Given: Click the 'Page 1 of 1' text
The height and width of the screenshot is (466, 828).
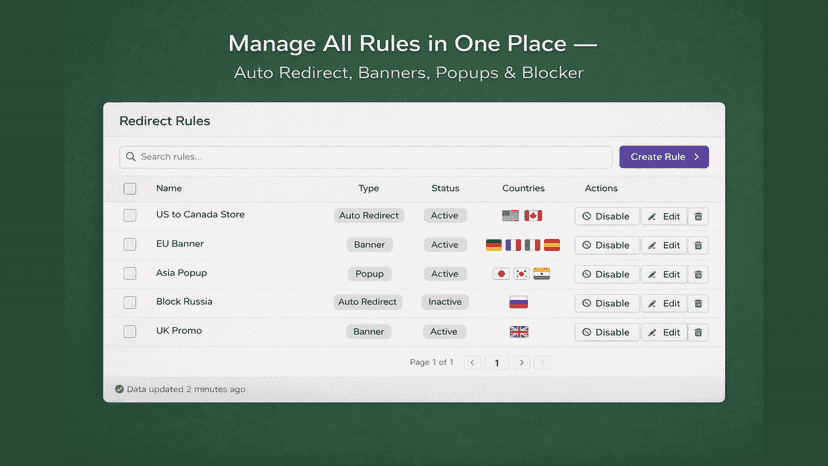Looking at the screenshot, I should click(x=431, y=362).
